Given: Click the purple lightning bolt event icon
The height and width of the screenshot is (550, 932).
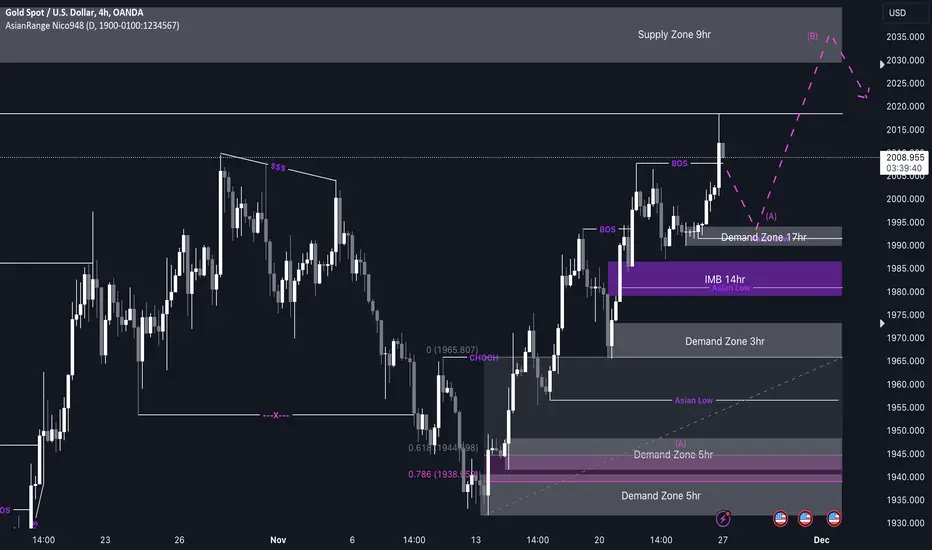Looking at the screenshot, I should tap(723, 518).
